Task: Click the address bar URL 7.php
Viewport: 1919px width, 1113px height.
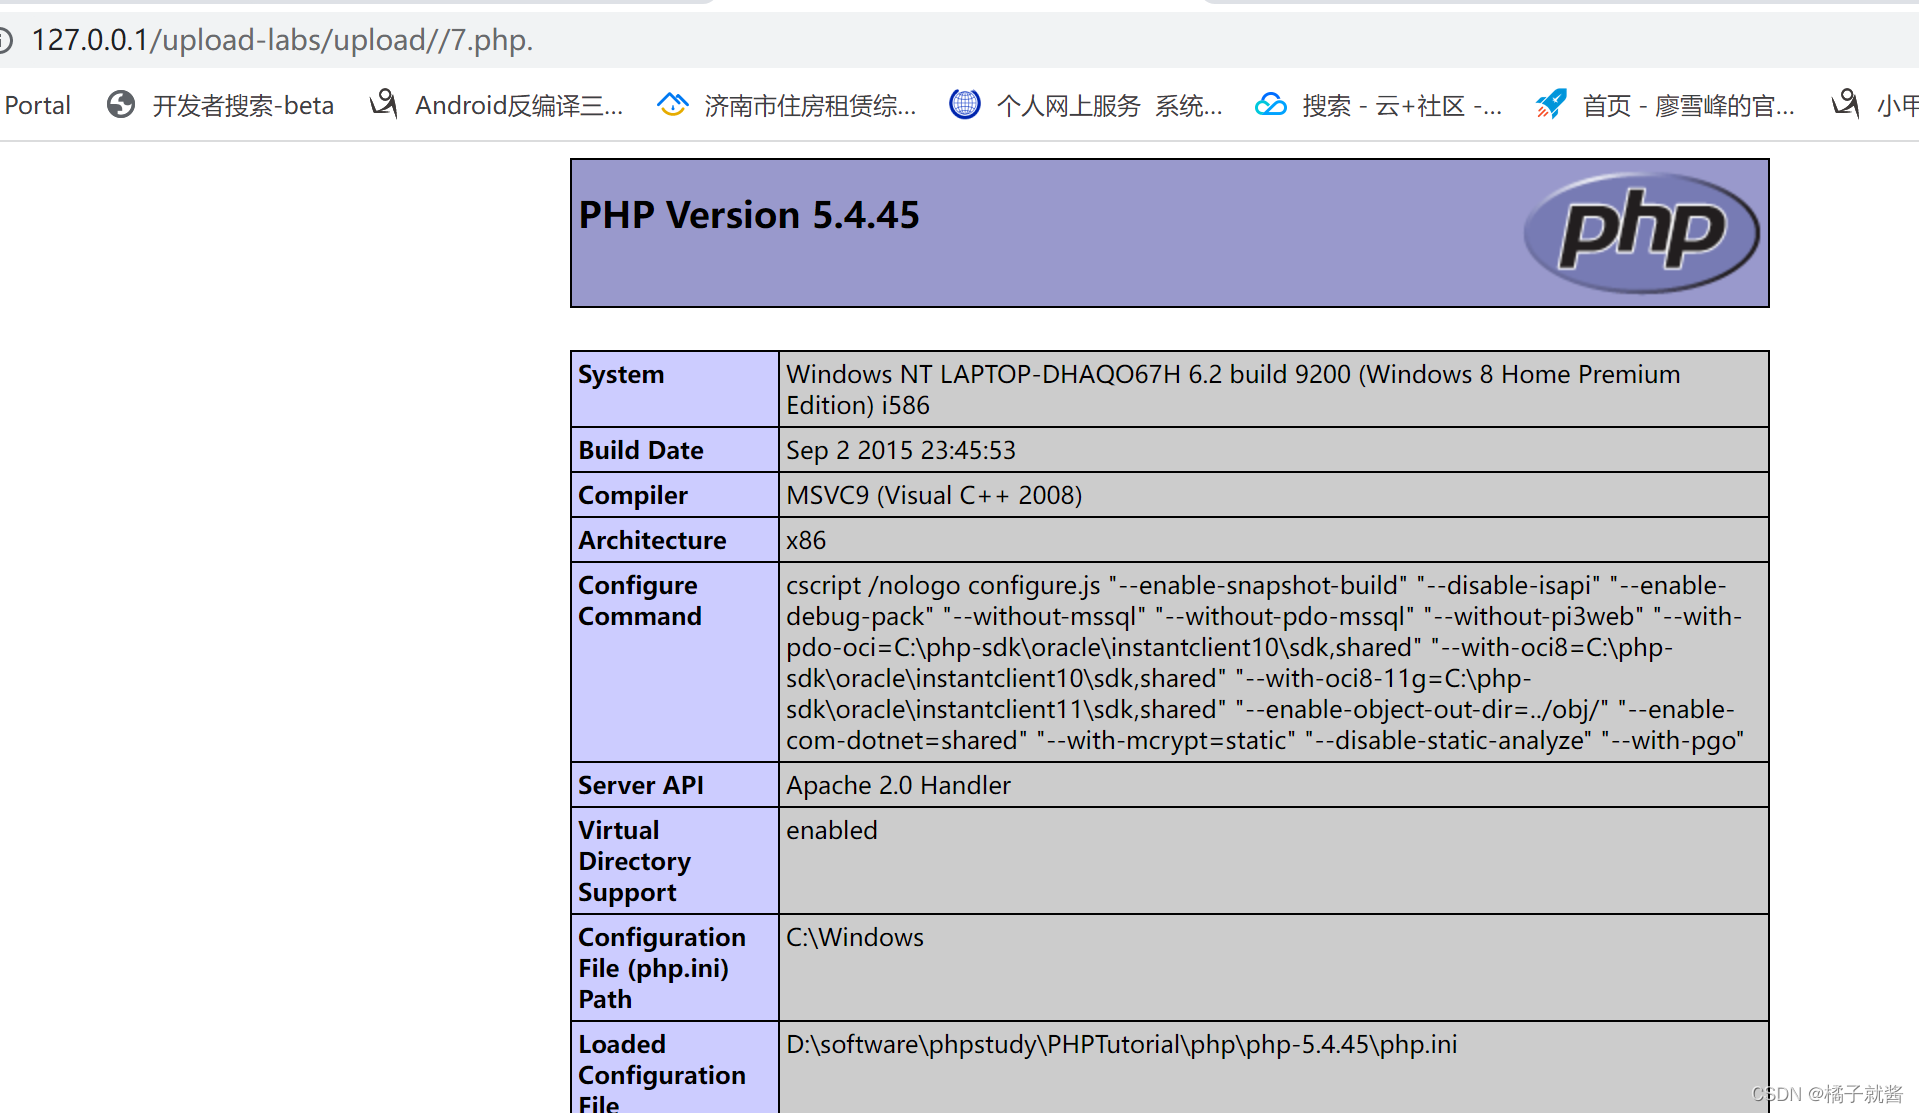Action: point(282,40)
